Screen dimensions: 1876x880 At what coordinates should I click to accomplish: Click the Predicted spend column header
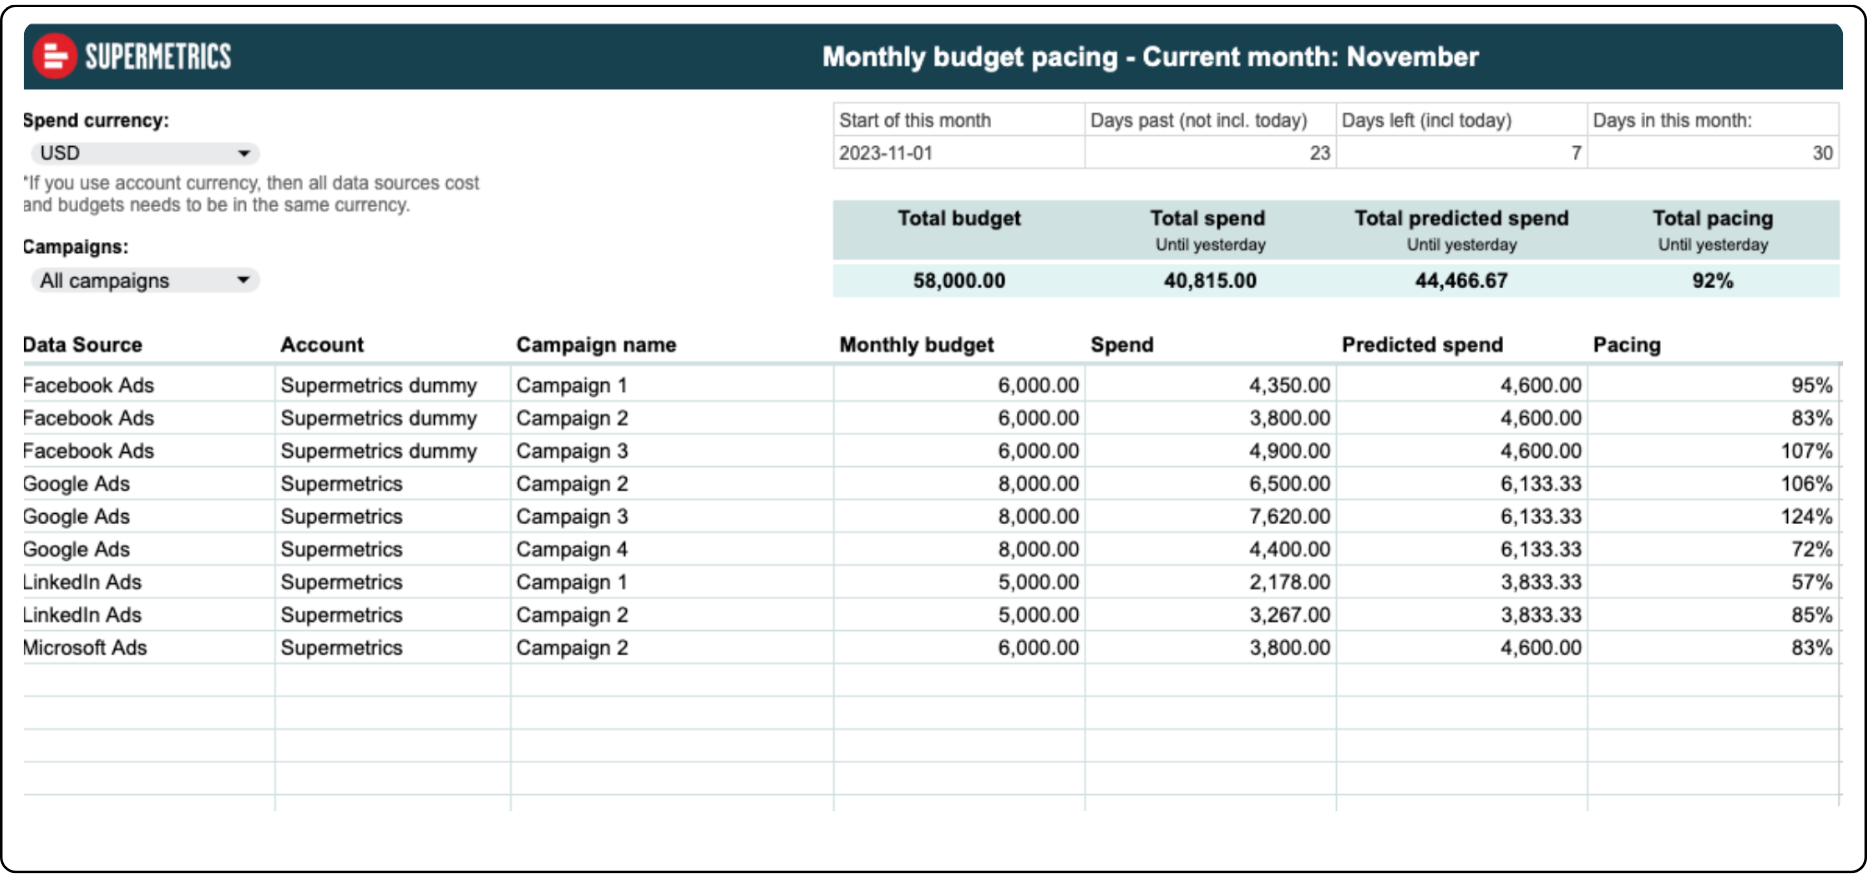click(1421, 345)
